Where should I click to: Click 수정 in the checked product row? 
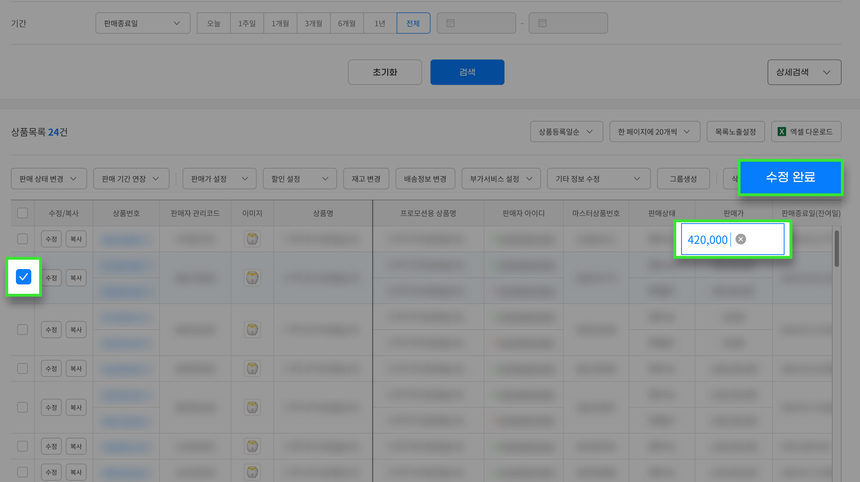point(51,278)
